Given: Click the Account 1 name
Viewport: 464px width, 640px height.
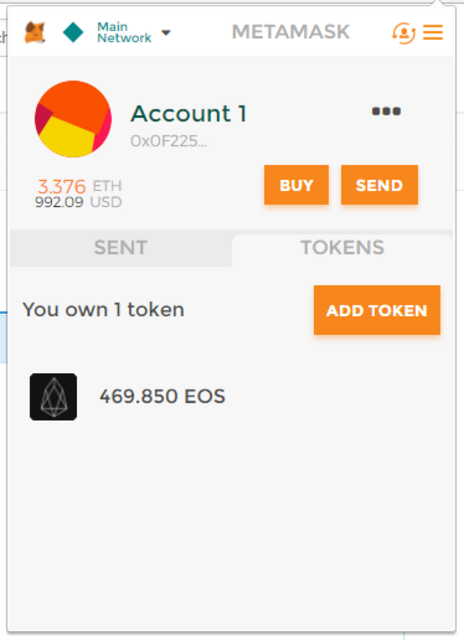Looking at the screenshot, I should pos(189,113).
